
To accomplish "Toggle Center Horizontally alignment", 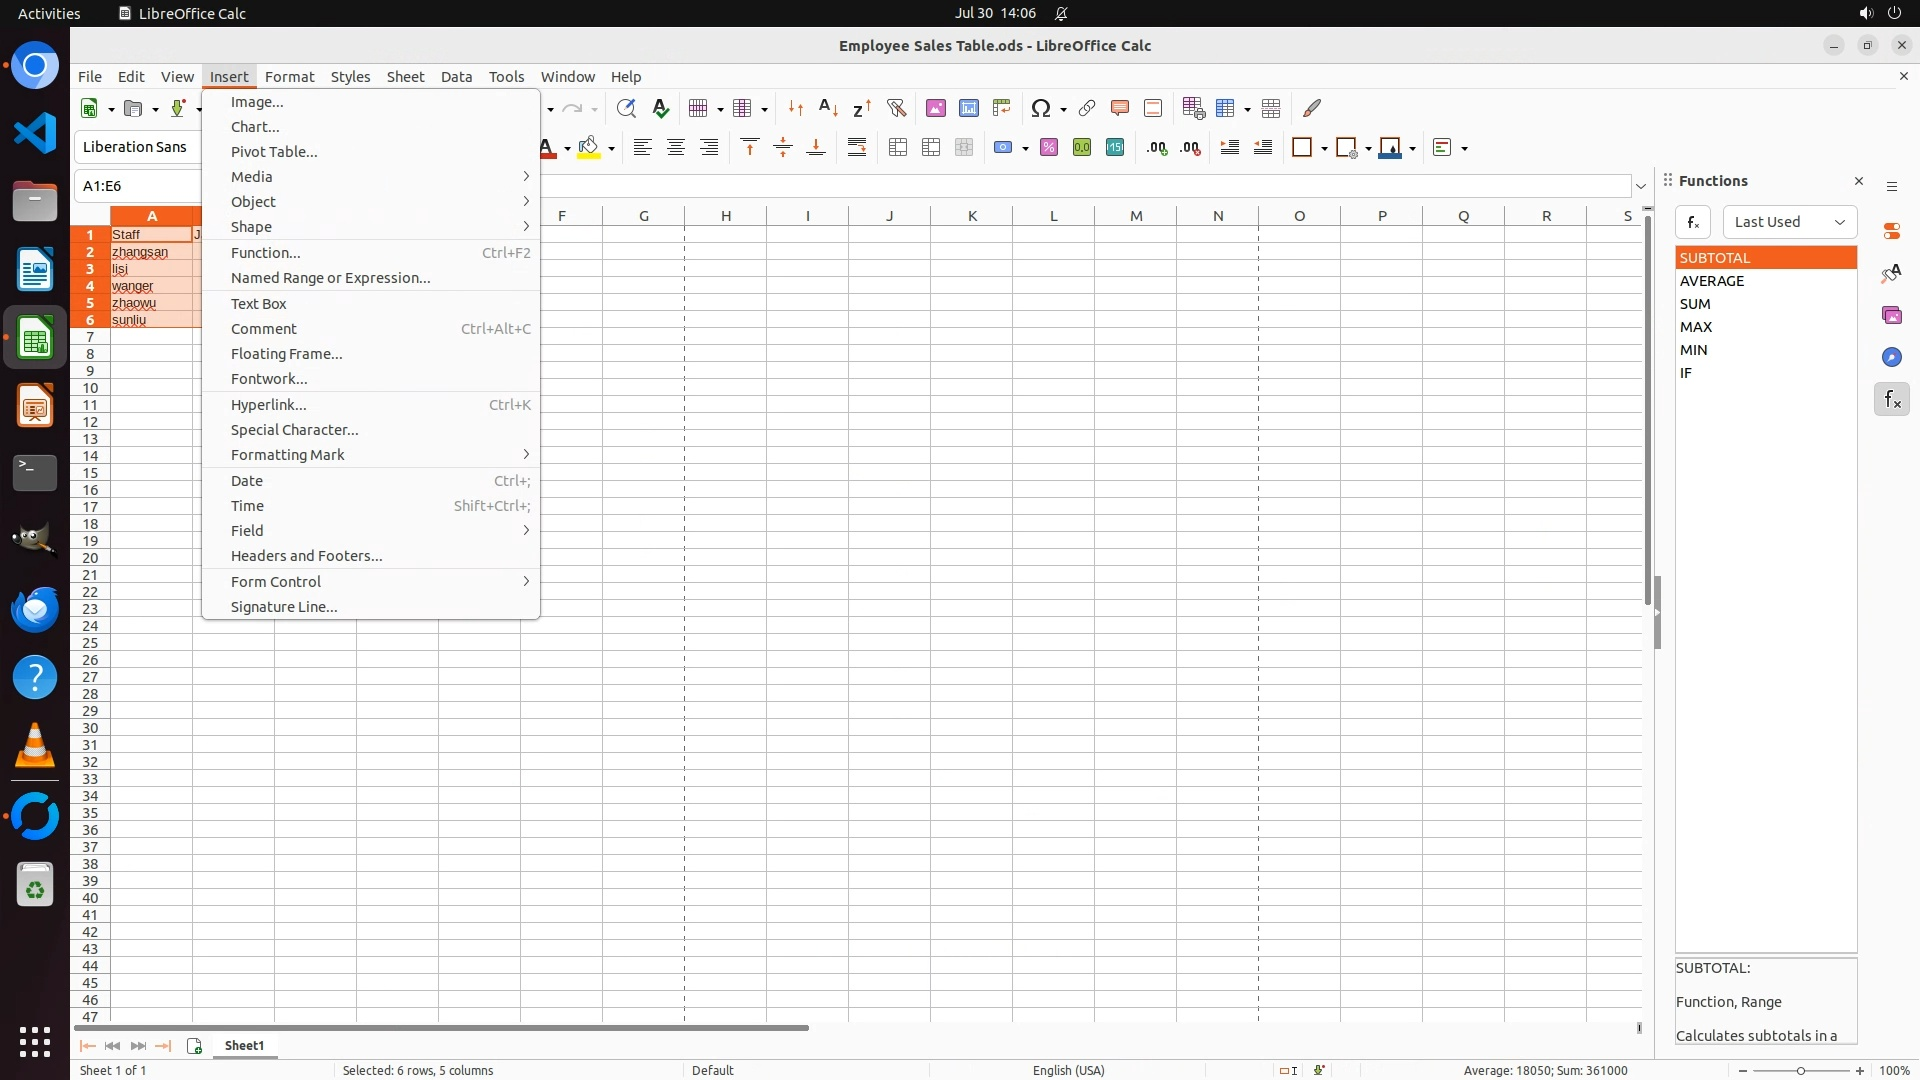I will [x=676, y=148].
